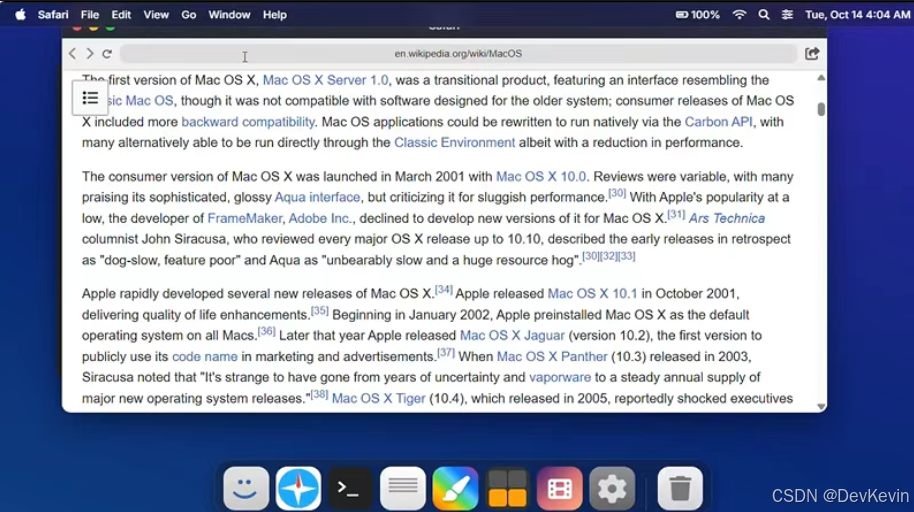Open the FrameMaker link
This screenshot has height=512, width=914.
[245, 219]
